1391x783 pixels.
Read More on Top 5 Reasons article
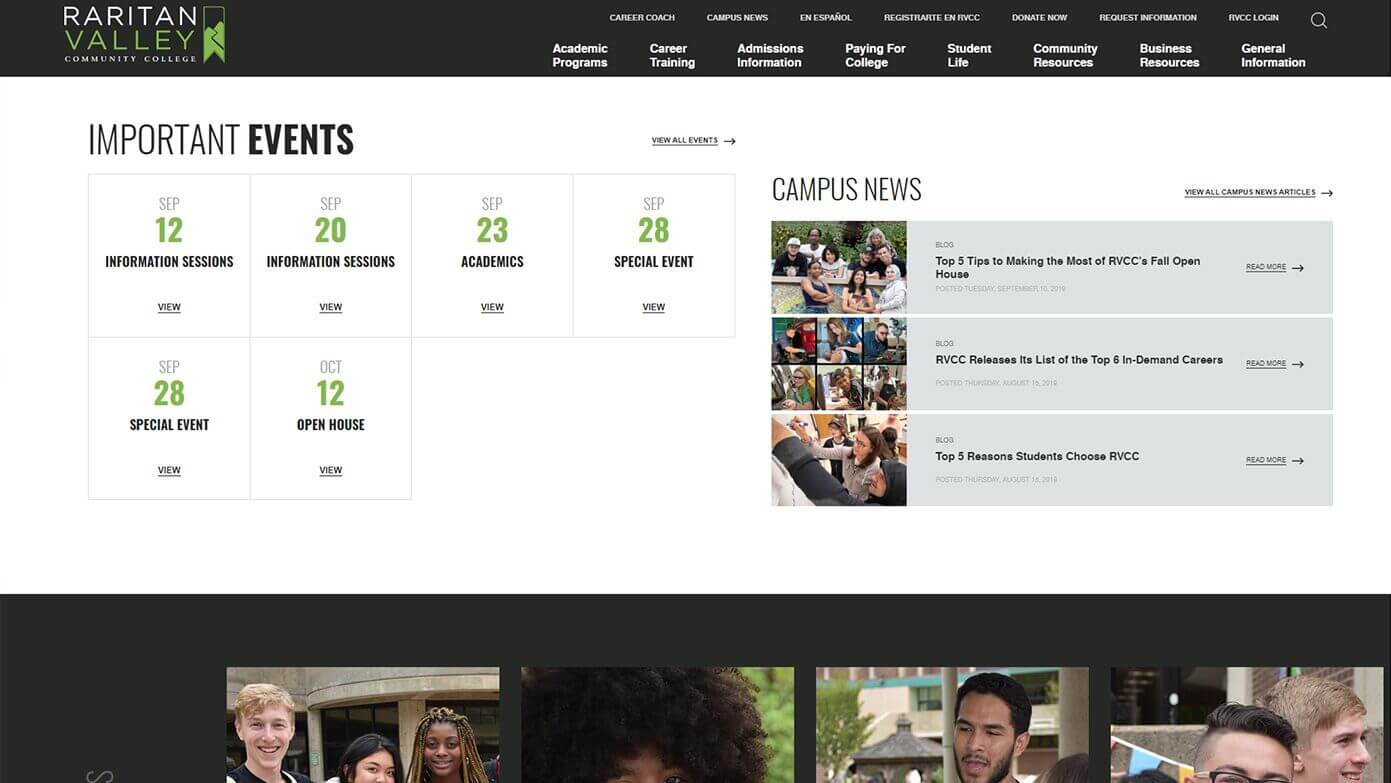1266,461
